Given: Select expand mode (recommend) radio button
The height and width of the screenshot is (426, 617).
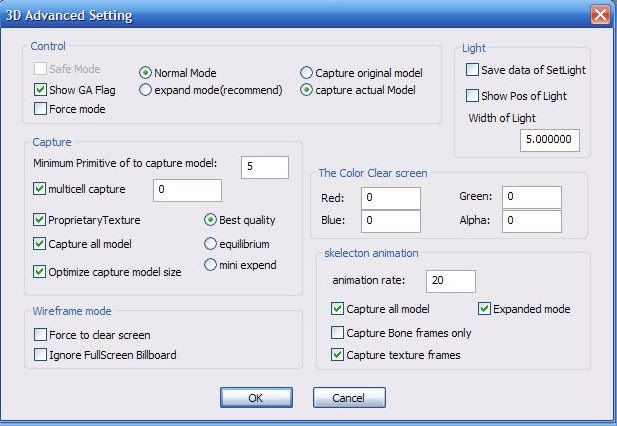Looking at the screenshot, I should point(146,90).
